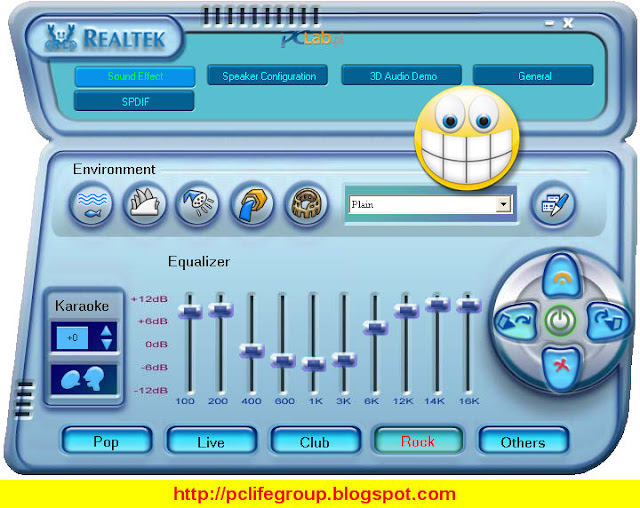Click the 12K equalizer slider handle
The height and width of the screenshot is (508, 640).
click(406, 311)
